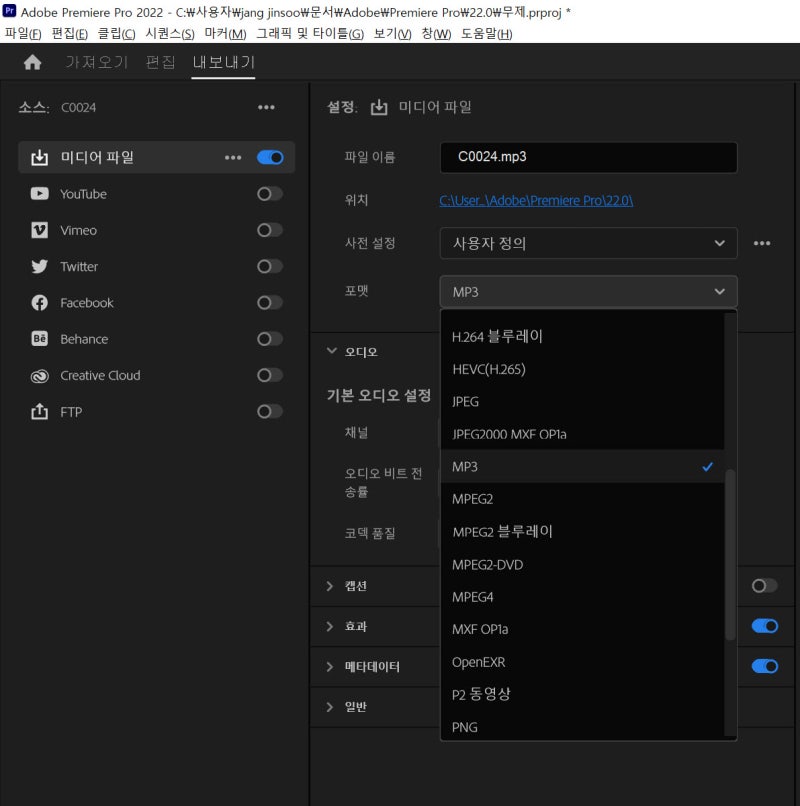Switch on the Behance toggle
This screenshot has width=800, height=806.
270,339
